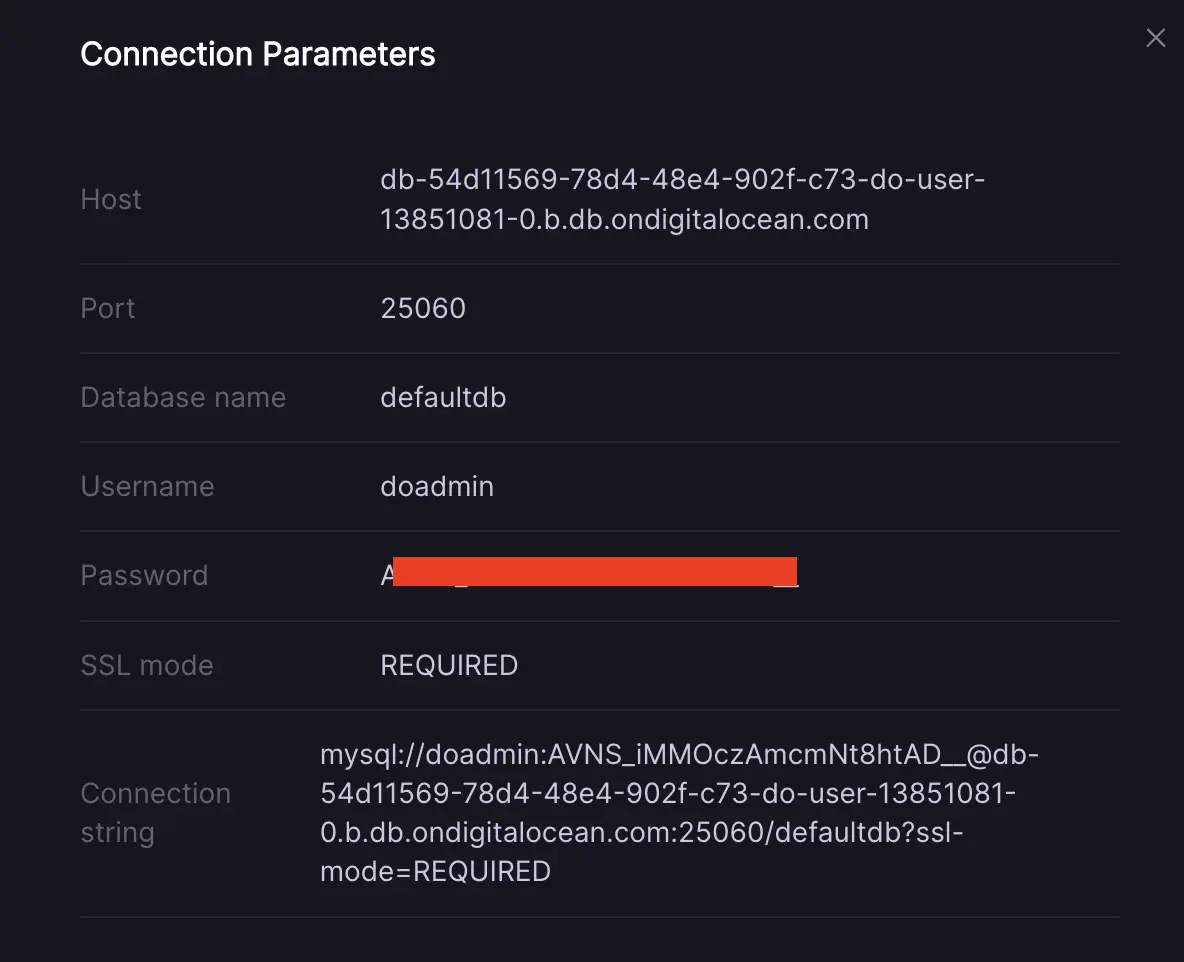Select the doadmin username value
The image size is (1184, 962).
pyautogui.click(x=437, y=486)
